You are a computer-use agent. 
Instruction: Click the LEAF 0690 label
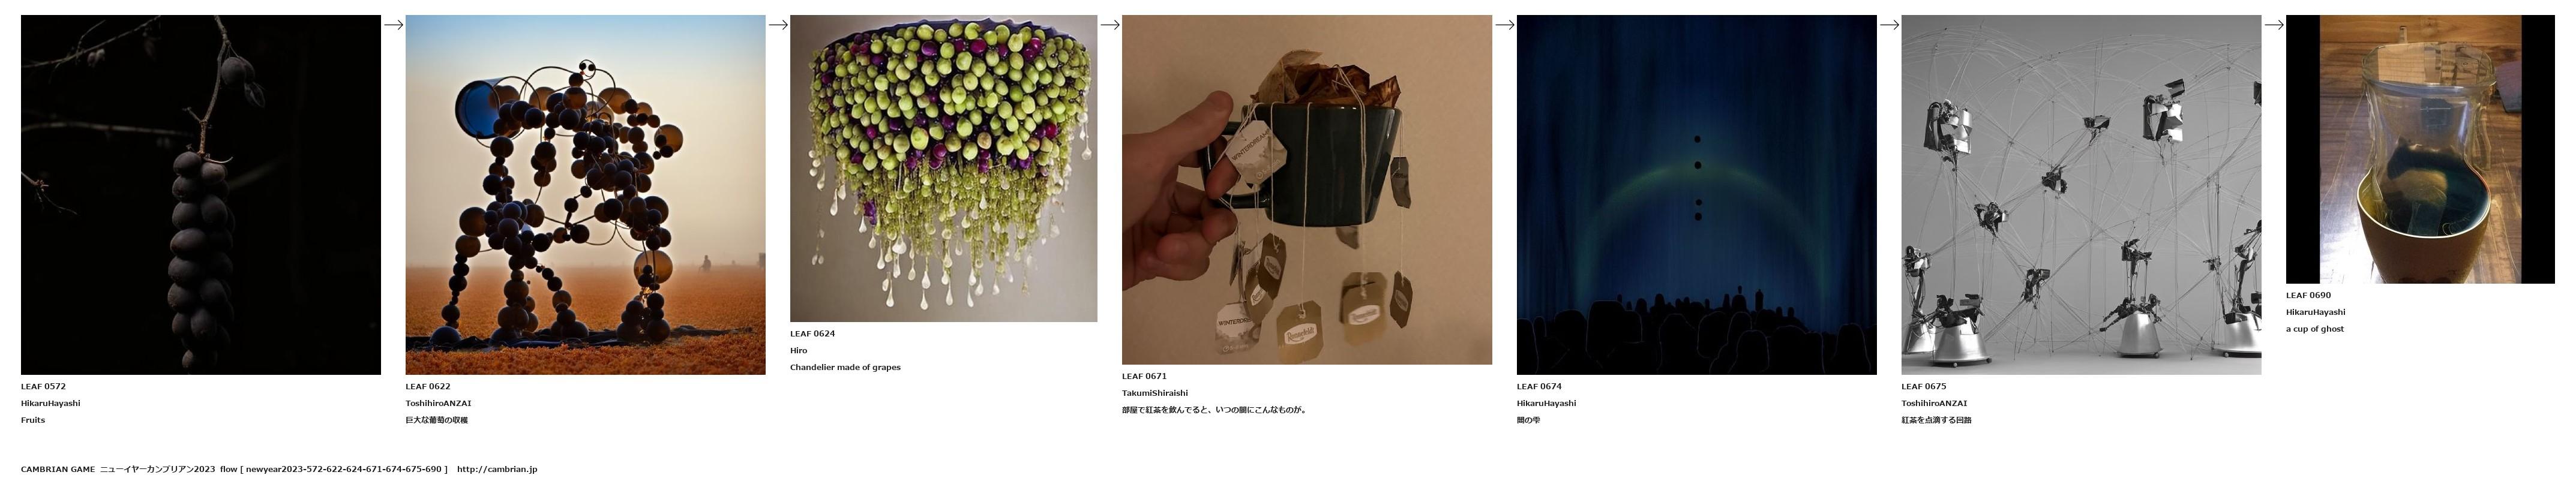click(2308, 295)
